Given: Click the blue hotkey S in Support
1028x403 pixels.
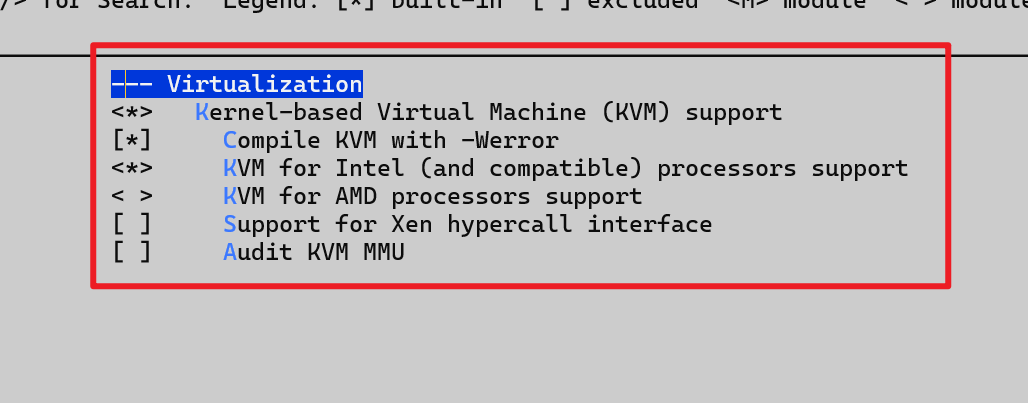Looking at the screenshot, I should point(230,224).
